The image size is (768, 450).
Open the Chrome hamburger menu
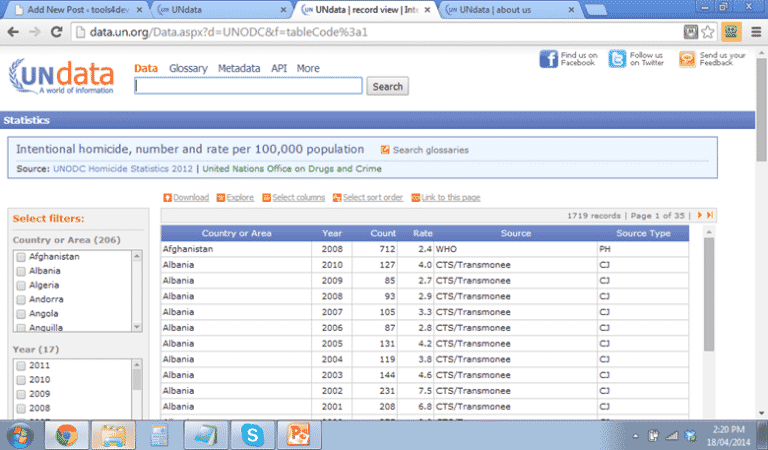click(755, 31)
